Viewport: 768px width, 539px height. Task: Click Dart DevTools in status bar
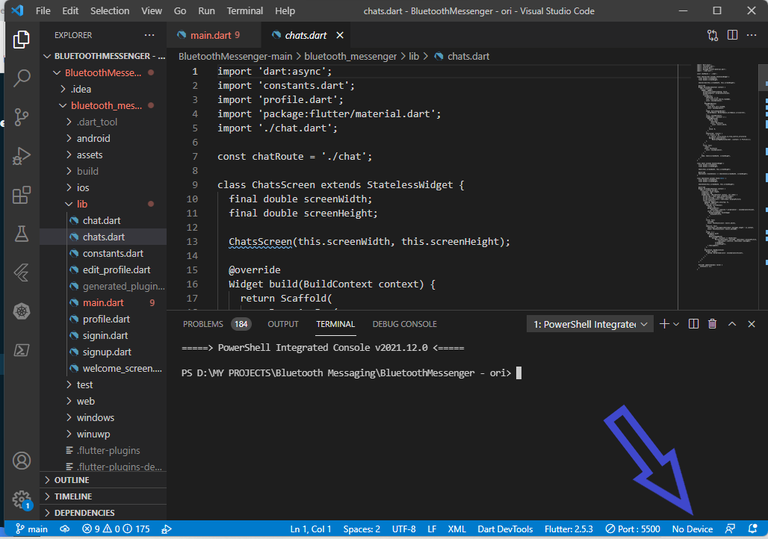click(x=505, y=529)
